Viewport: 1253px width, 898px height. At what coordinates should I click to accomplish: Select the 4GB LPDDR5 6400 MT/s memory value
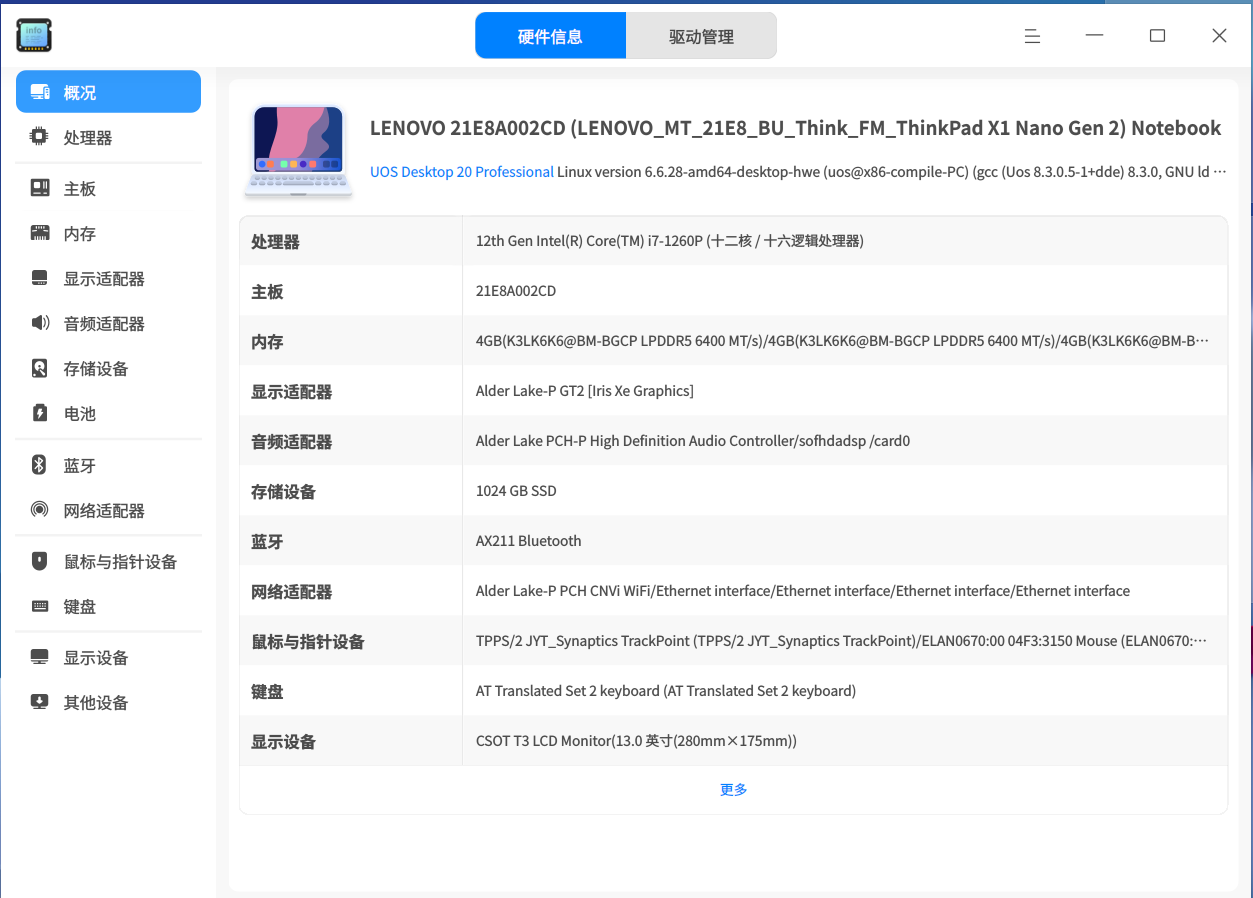click(843, 341)
